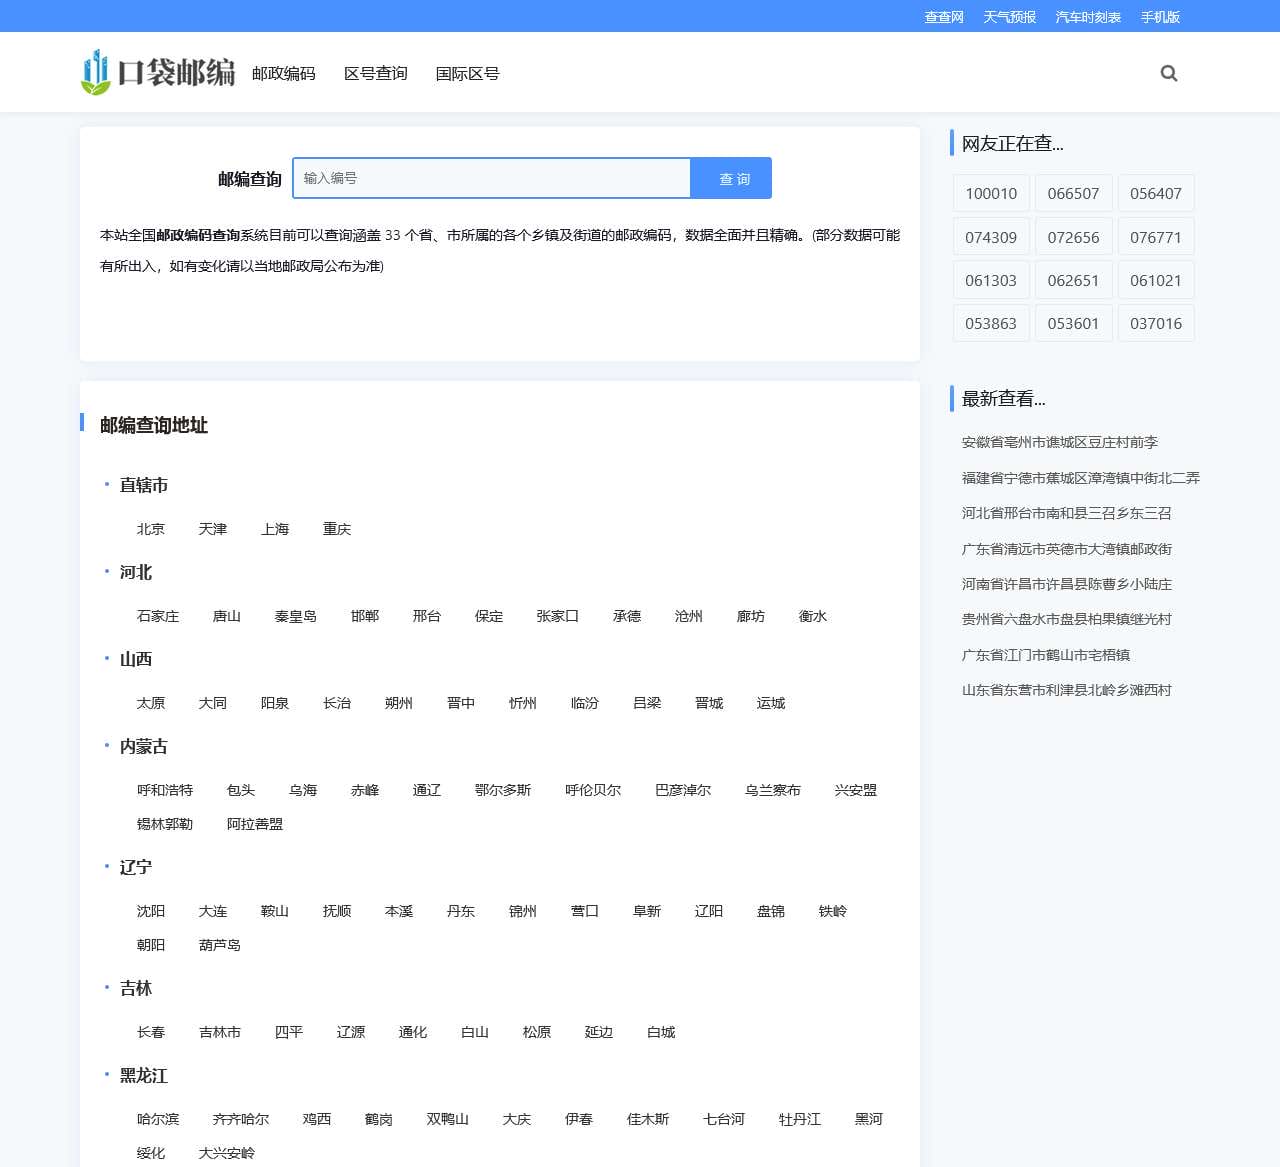Image resolution: width=1280 pixels, height=1167 pixels.
Task: Click the 口袋邮编 logo icon
Action: (96, 72)
